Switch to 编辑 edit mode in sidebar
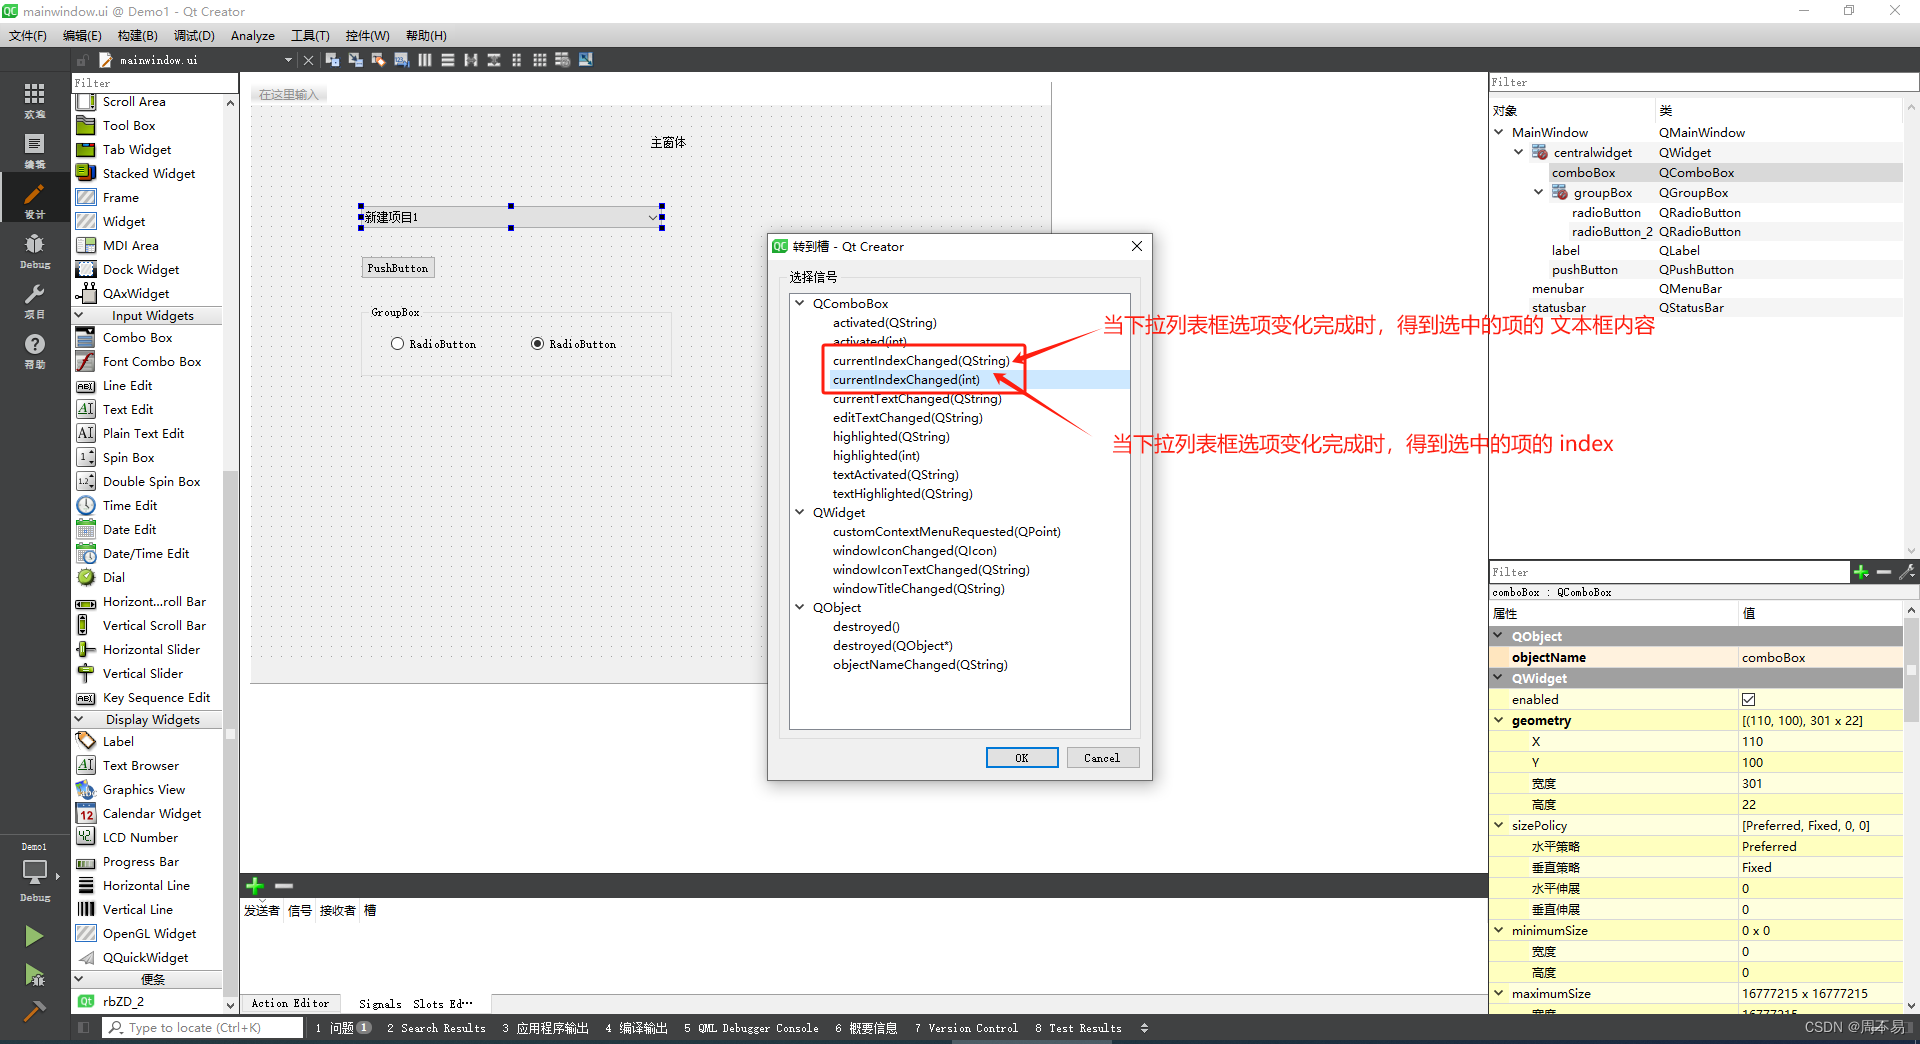Image resolution: width=1920 pixels, height=1044 pixels. [35, 150]
